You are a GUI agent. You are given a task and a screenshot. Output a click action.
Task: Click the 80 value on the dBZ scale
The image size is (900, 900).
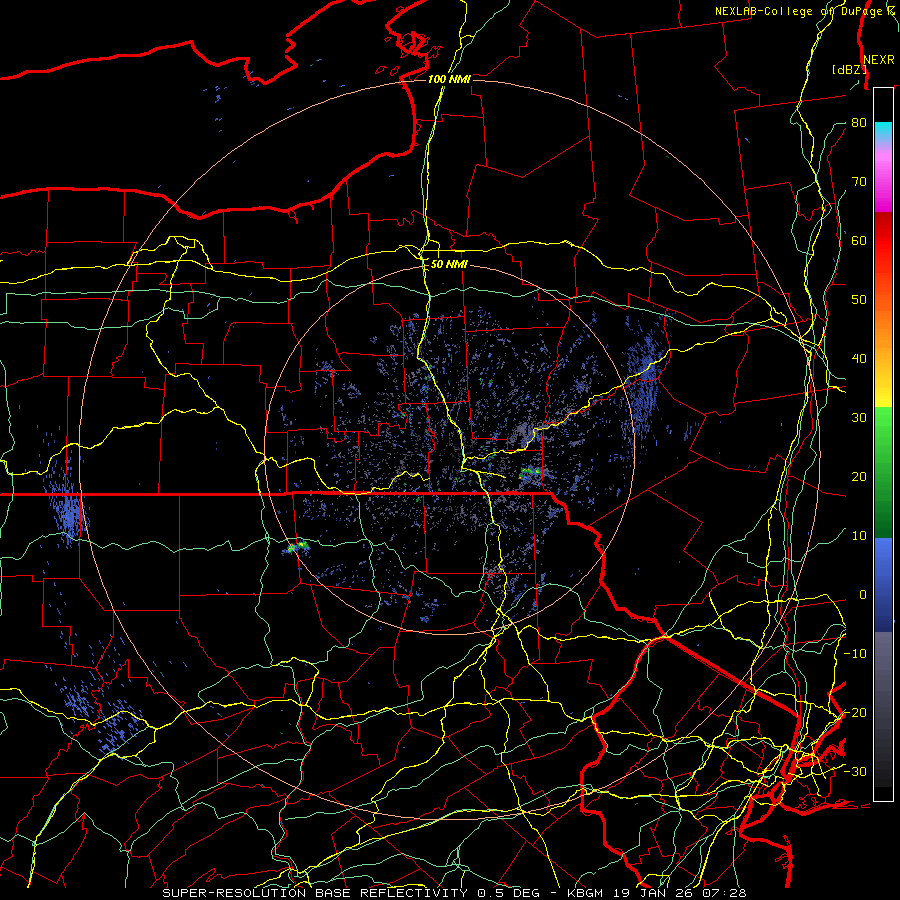[x=859, y=123]
